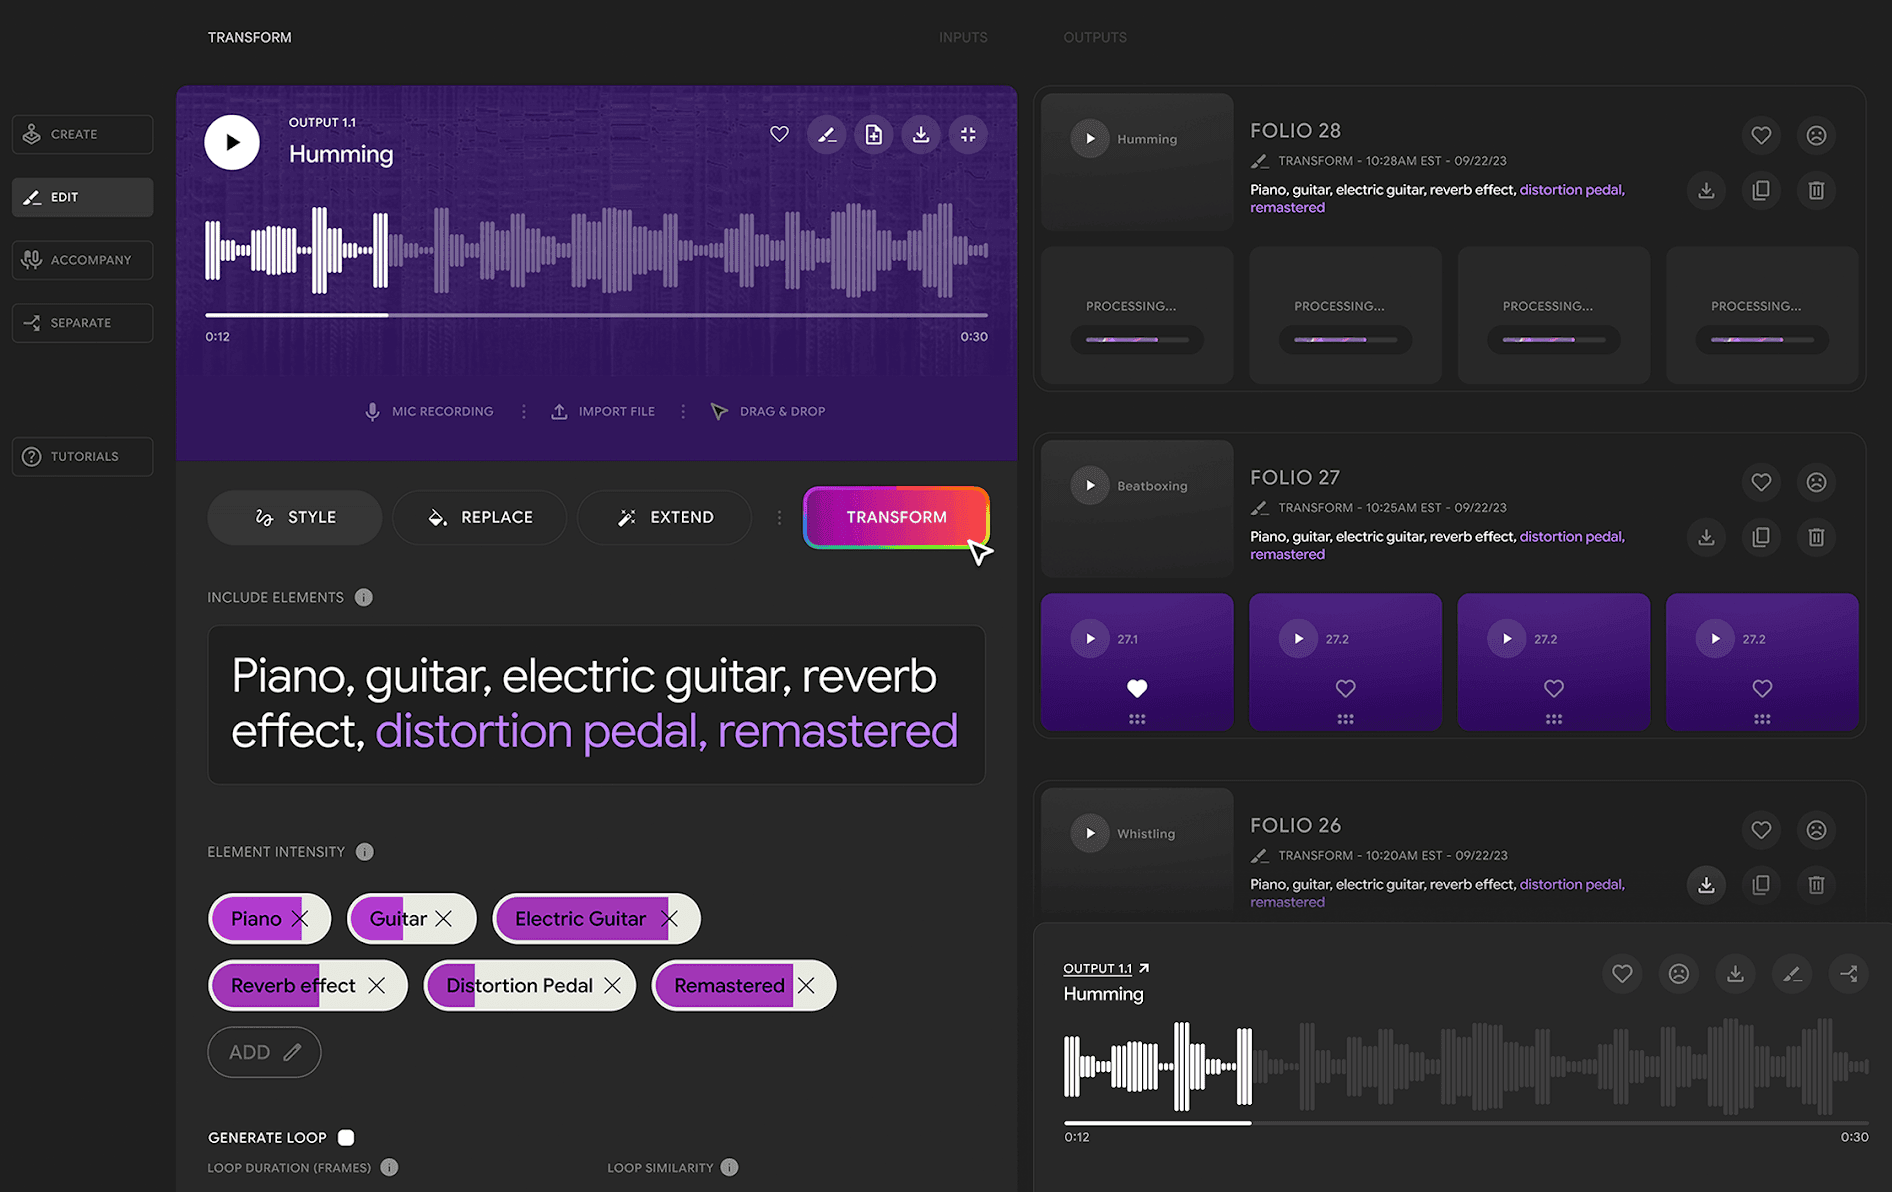Like Folio 28 using the heart toggle
The height and width of the screenshot is (1192, 1892).
click(x=1761, y=135)
